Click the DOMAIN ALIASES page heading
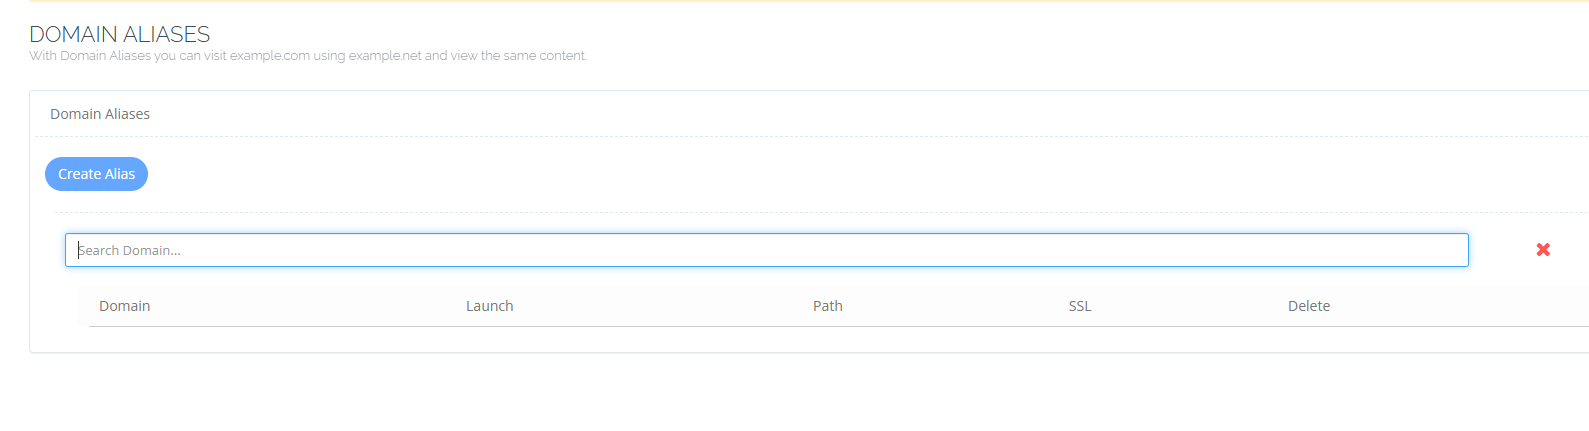 coord(120,34)
